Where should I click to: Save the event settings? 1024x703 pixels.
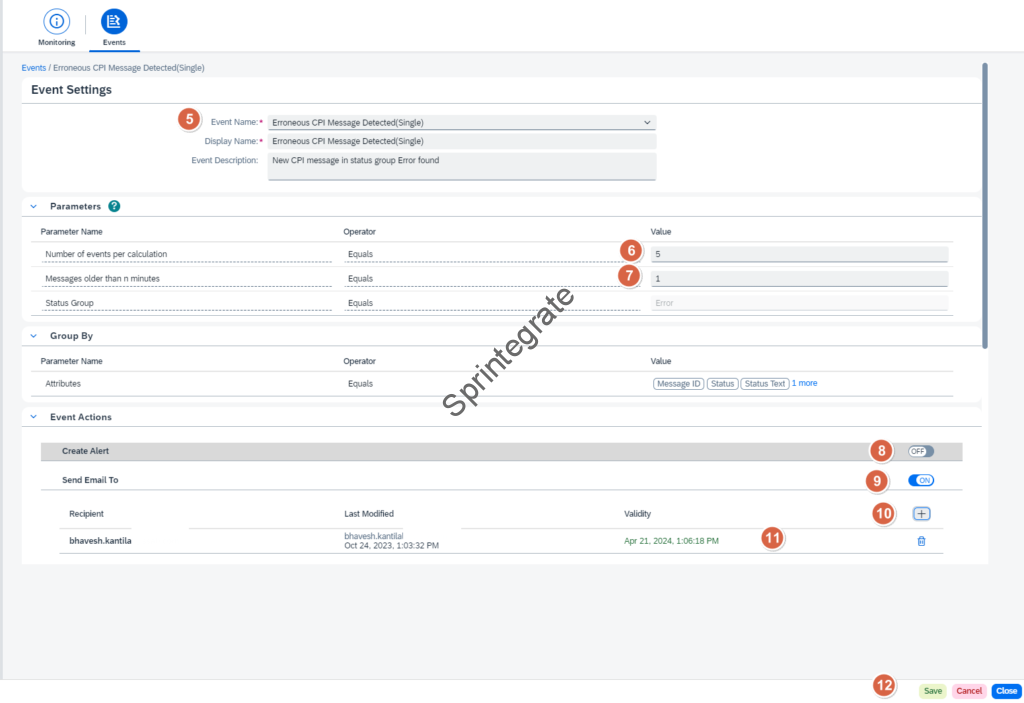click(932, 691)
